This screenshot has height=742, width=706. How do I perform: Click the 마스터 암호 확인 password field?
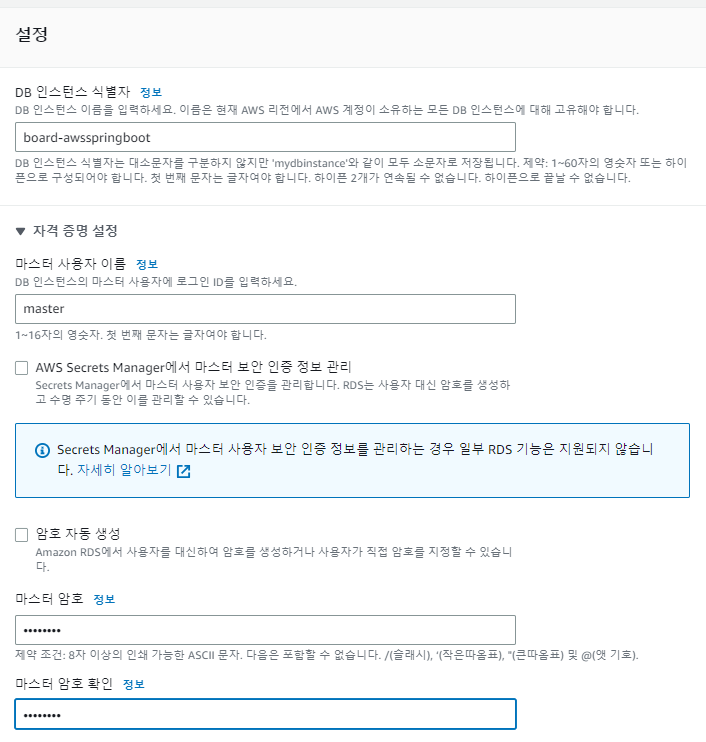[x=265, y=714]
